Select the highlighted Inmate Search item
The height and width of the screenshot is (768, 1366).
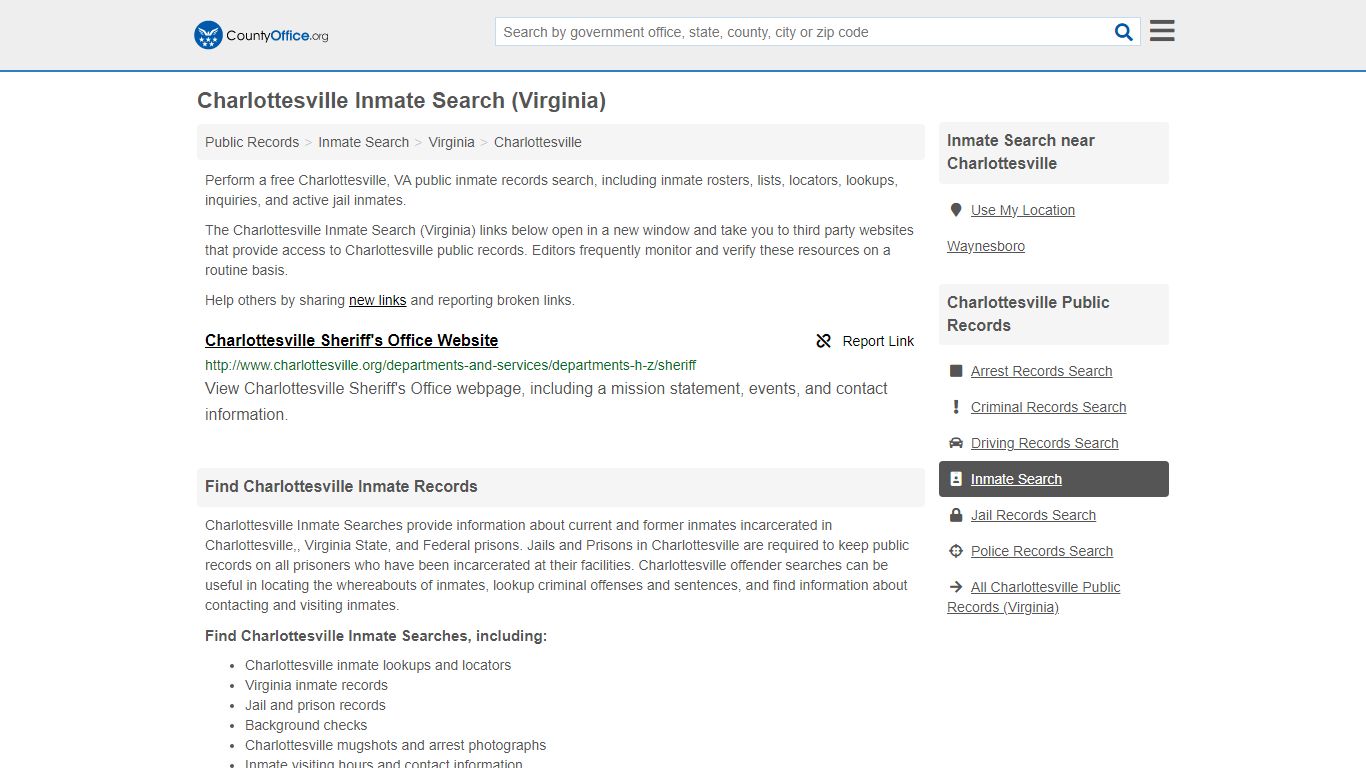1054,479
